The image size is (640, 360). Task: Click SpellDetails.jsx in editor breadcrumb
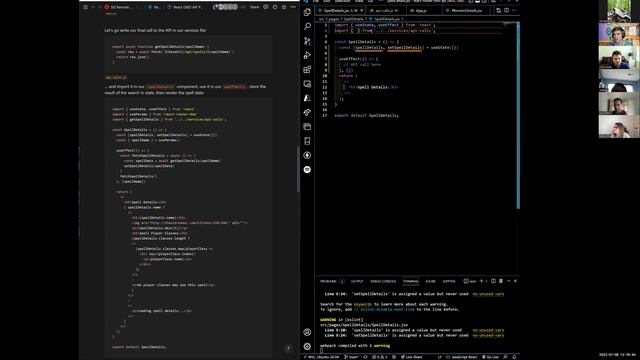[386, 19]
